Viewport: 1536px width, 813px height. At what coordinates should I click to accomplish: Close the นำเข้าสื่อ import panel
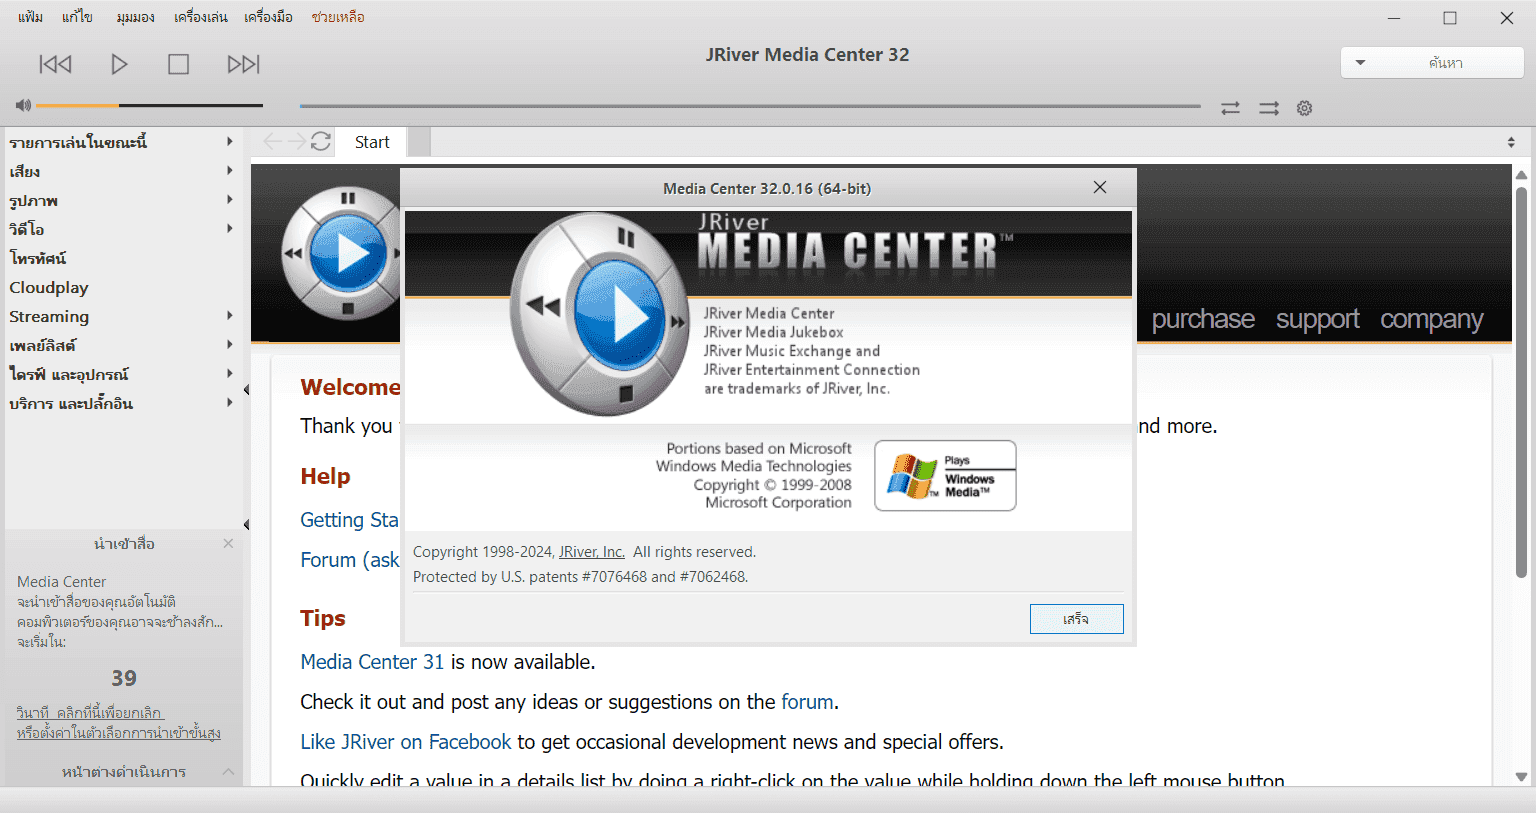[x=228, y=543]
